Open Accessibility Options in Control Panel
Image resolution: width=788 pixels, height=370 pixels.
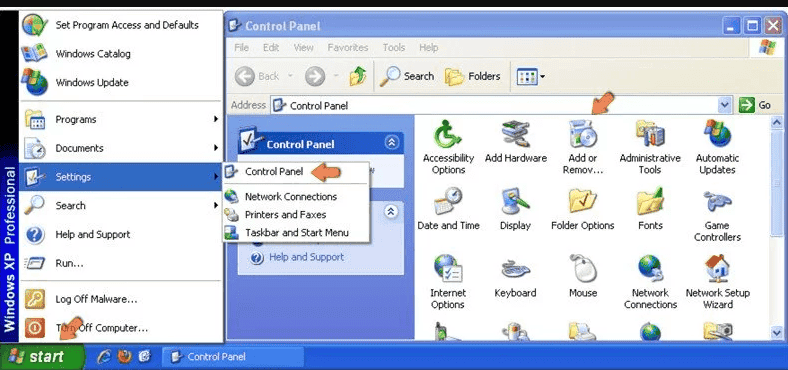pos(448,147)
